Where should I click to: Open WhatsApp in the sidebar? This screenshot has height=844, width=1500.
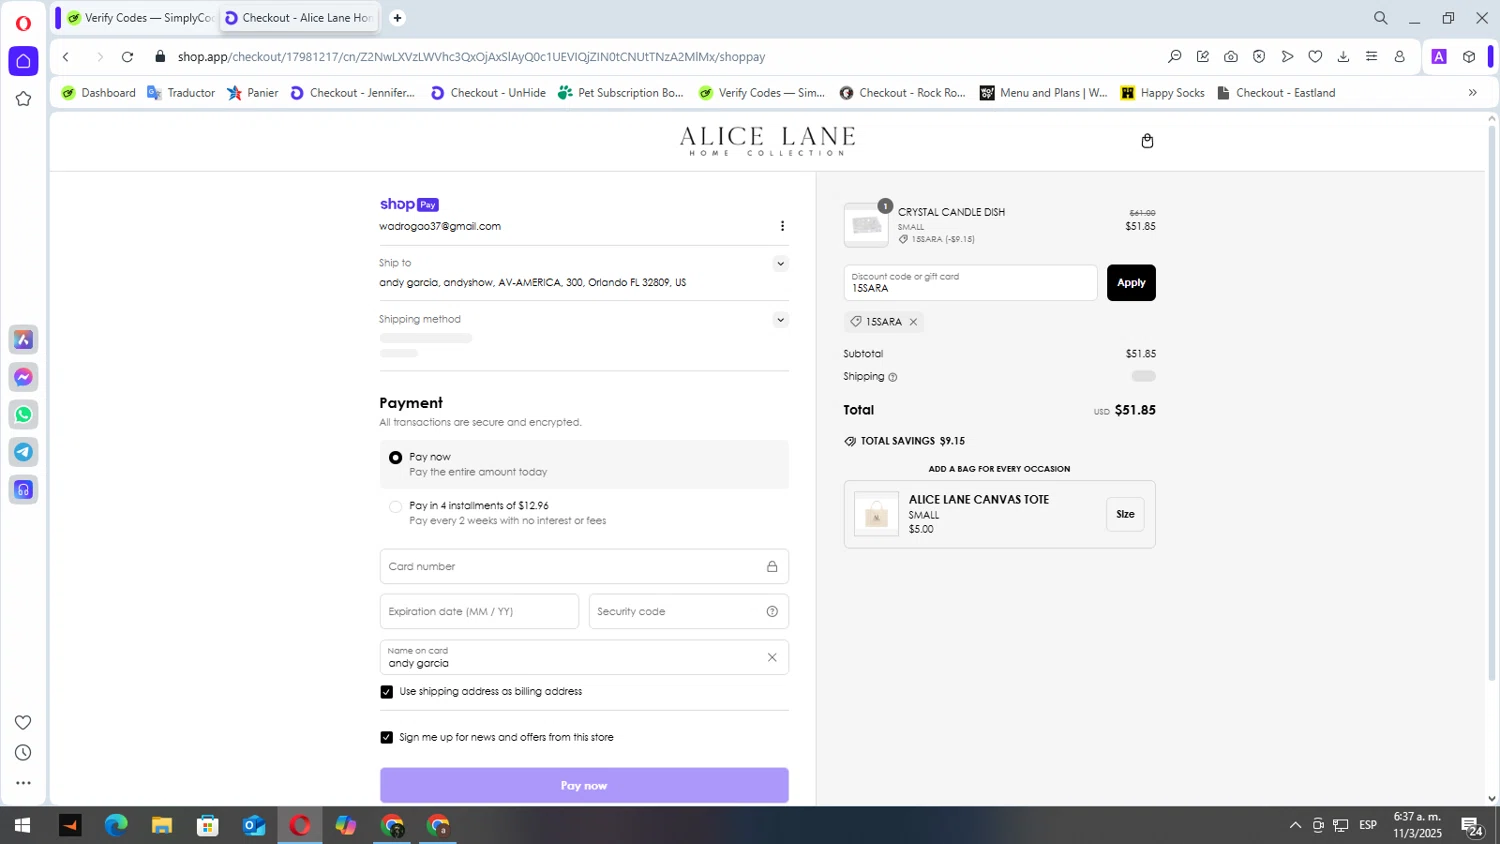[x=23, y=414]
